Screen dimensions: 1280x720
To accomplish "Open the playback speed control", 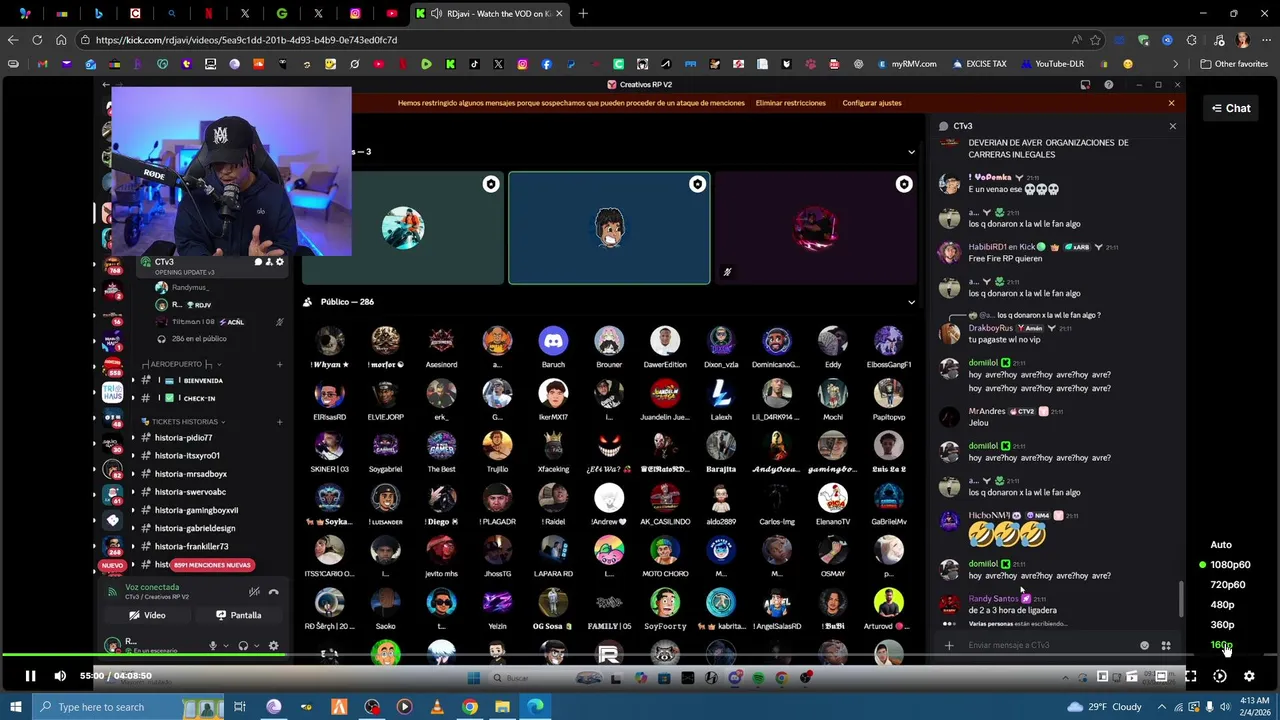I will click(1220, 676).
